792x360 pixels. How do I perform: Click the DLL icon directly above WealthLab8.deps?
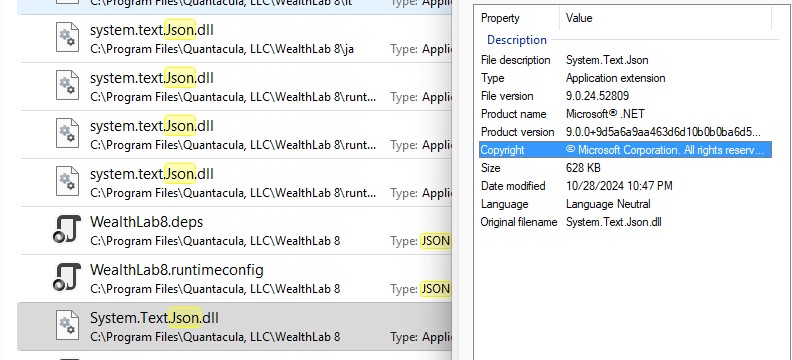pyautogui.click(x=67, y=181)
